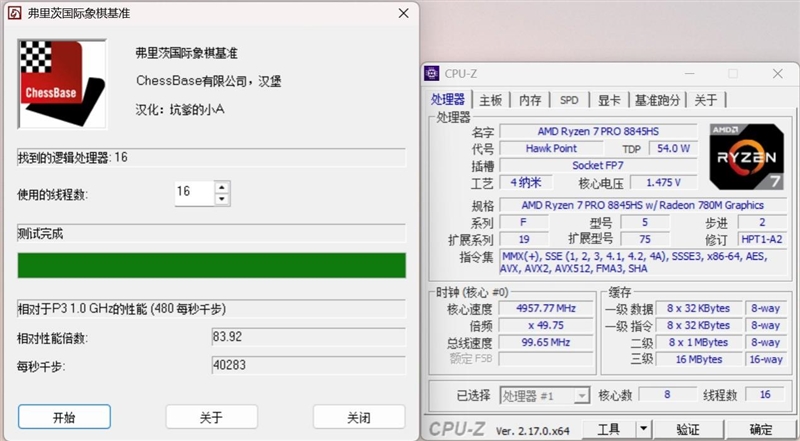Open the 关于 tab in CPU-Z
This screenshot has height=441, width=800.
[x=706, y=100]
